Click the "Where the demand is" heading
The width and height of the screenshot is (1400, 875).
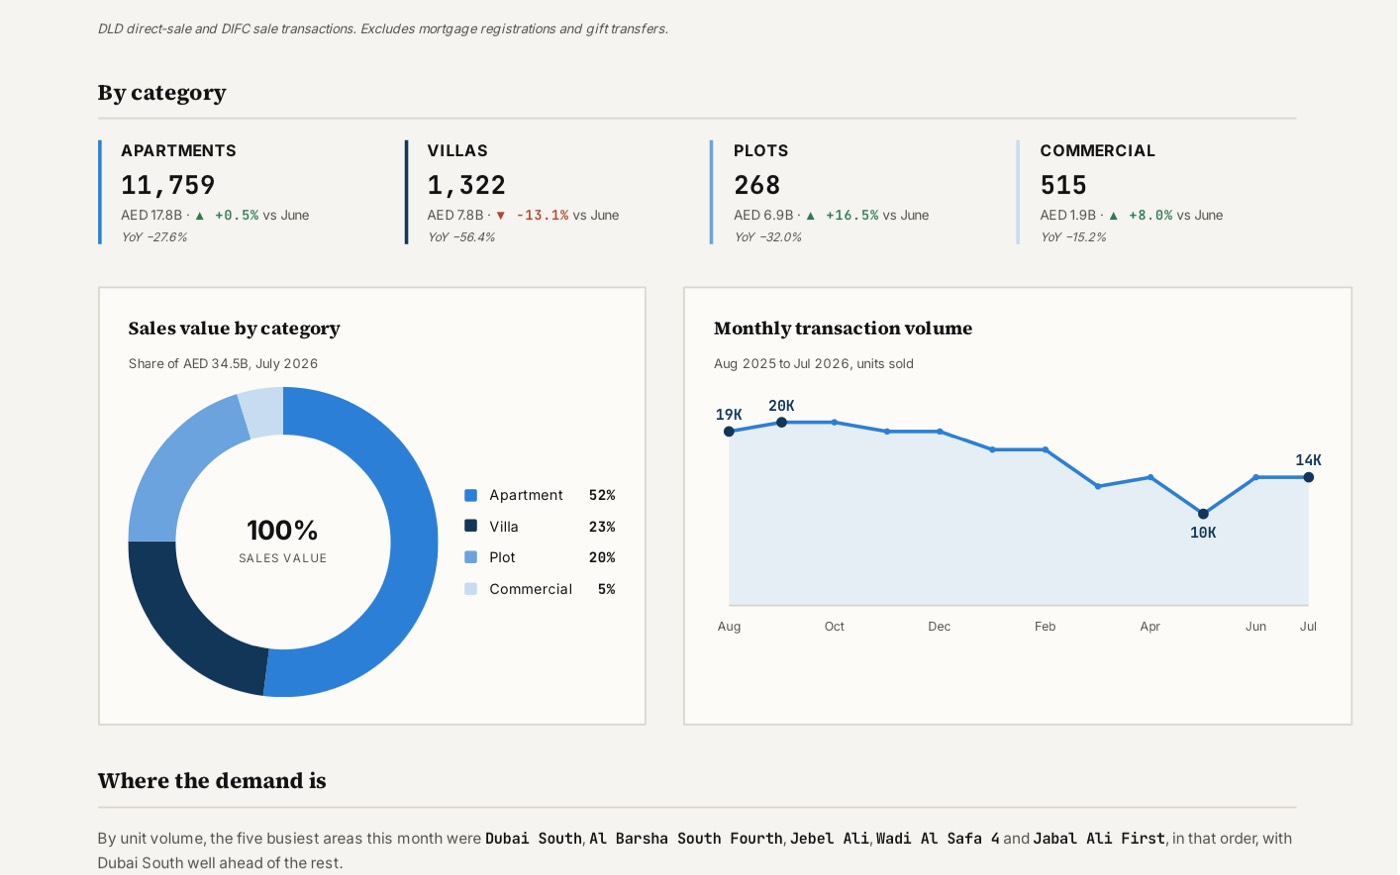[x=212, y=781]
